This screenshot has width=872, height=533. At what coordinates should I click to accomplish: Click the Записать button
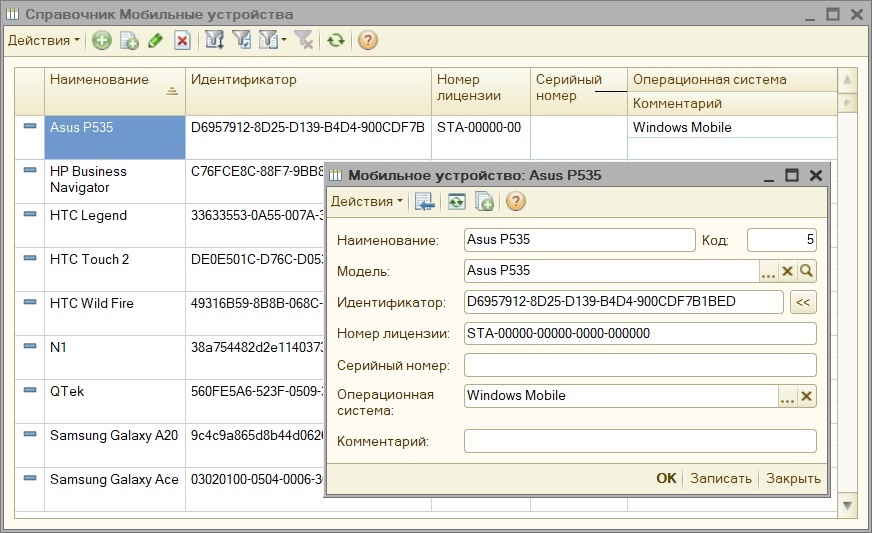pyautogui.click(x=721, y=478)
